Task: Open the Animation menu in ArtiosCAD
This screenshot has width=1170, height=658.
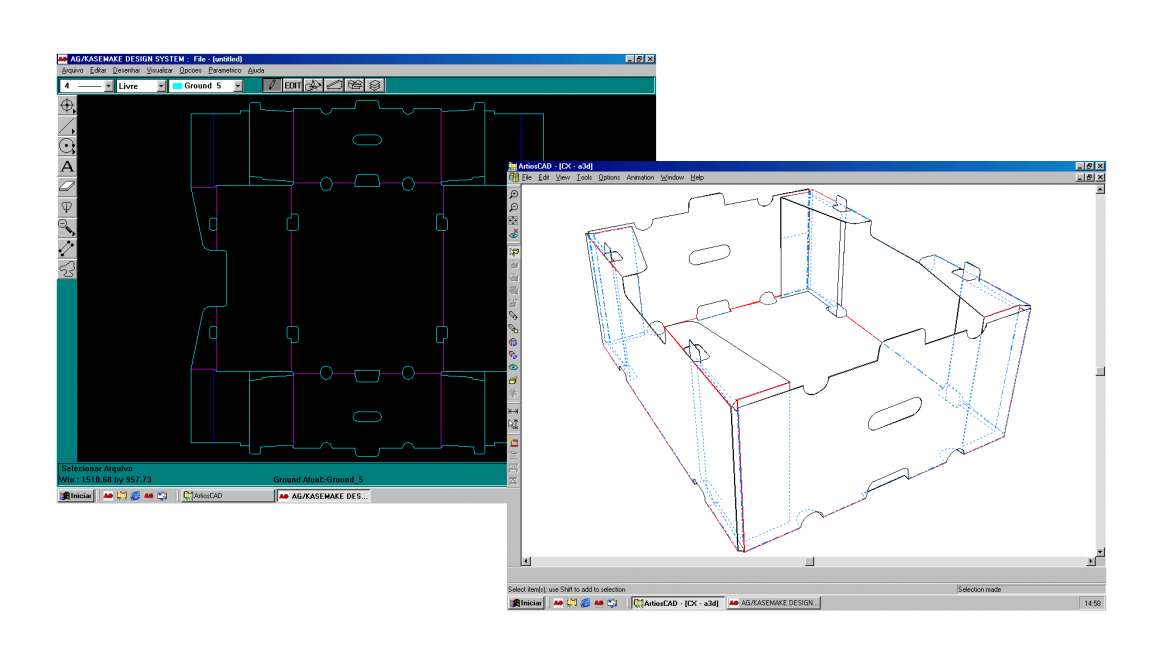Action: click(x=640, y=178)
